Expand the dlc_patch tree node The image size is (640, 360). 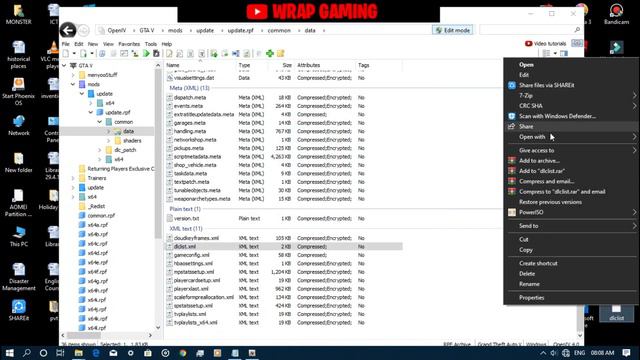coord(100,150)
